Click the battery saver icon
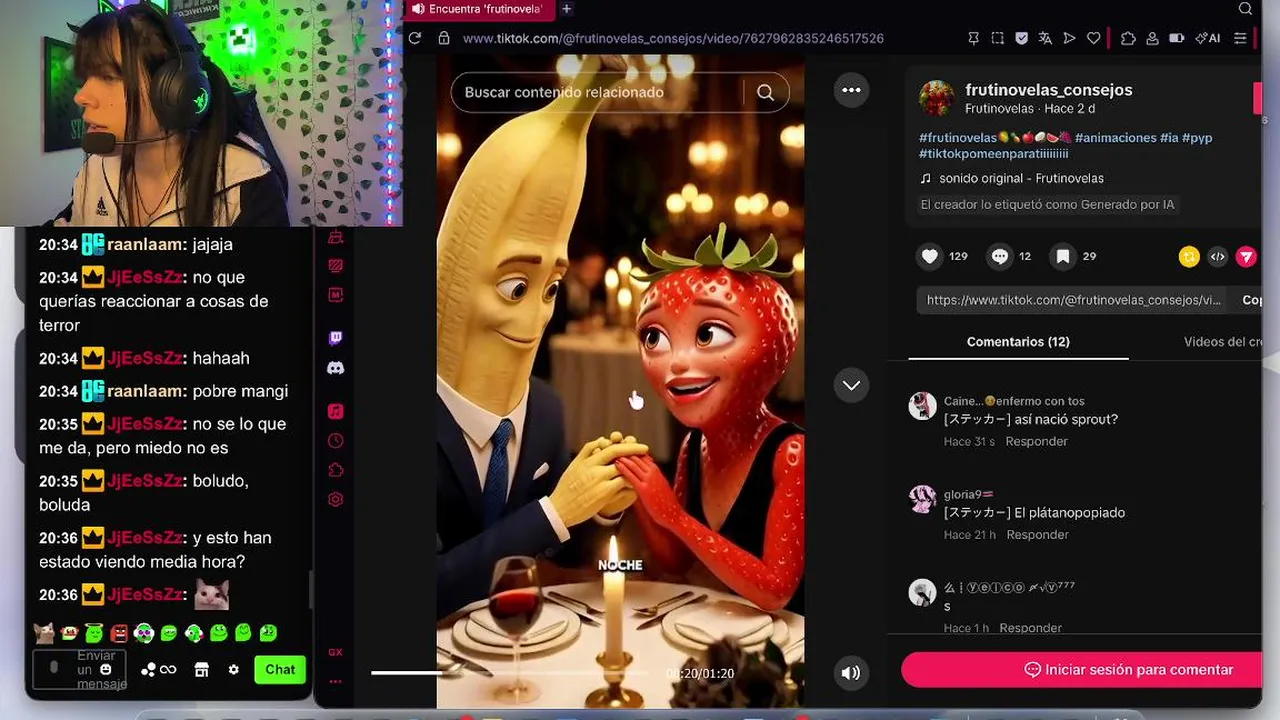Screen dimensions: 1280x720 pyautogui.click(x=1176, y=38)
